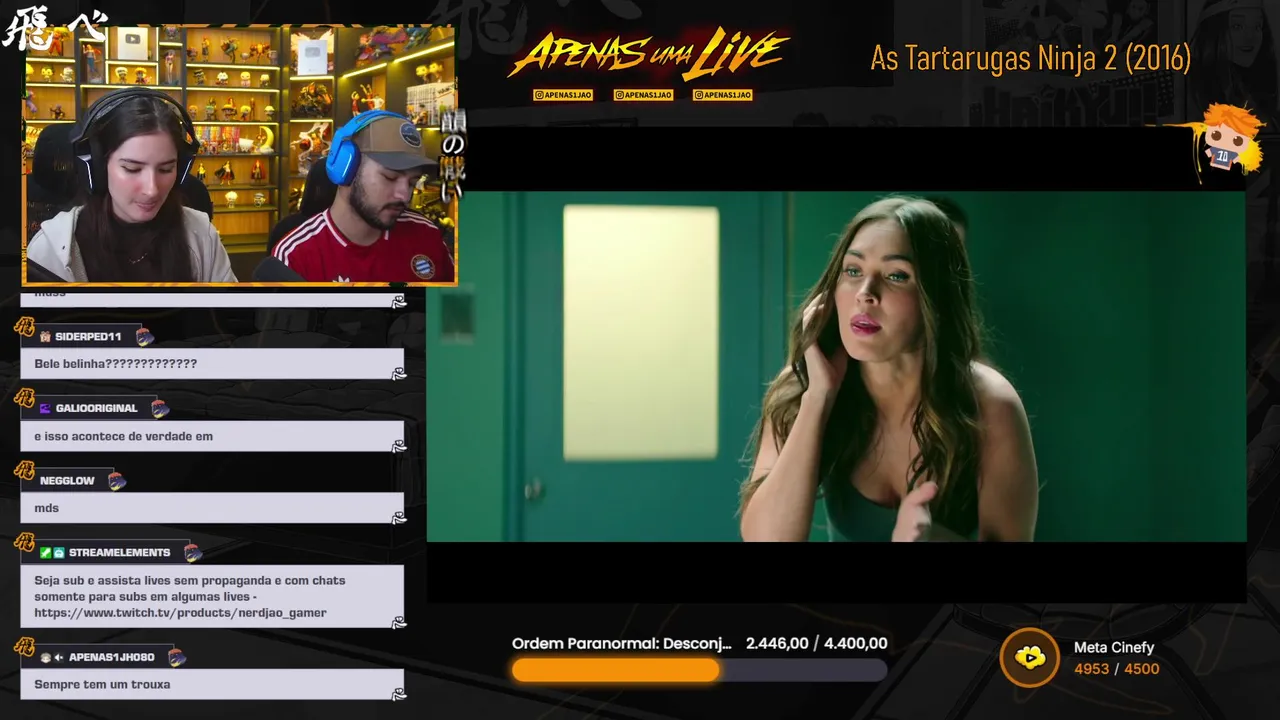
Task: Click the NEGGLOW username
Action: (67, 481)
